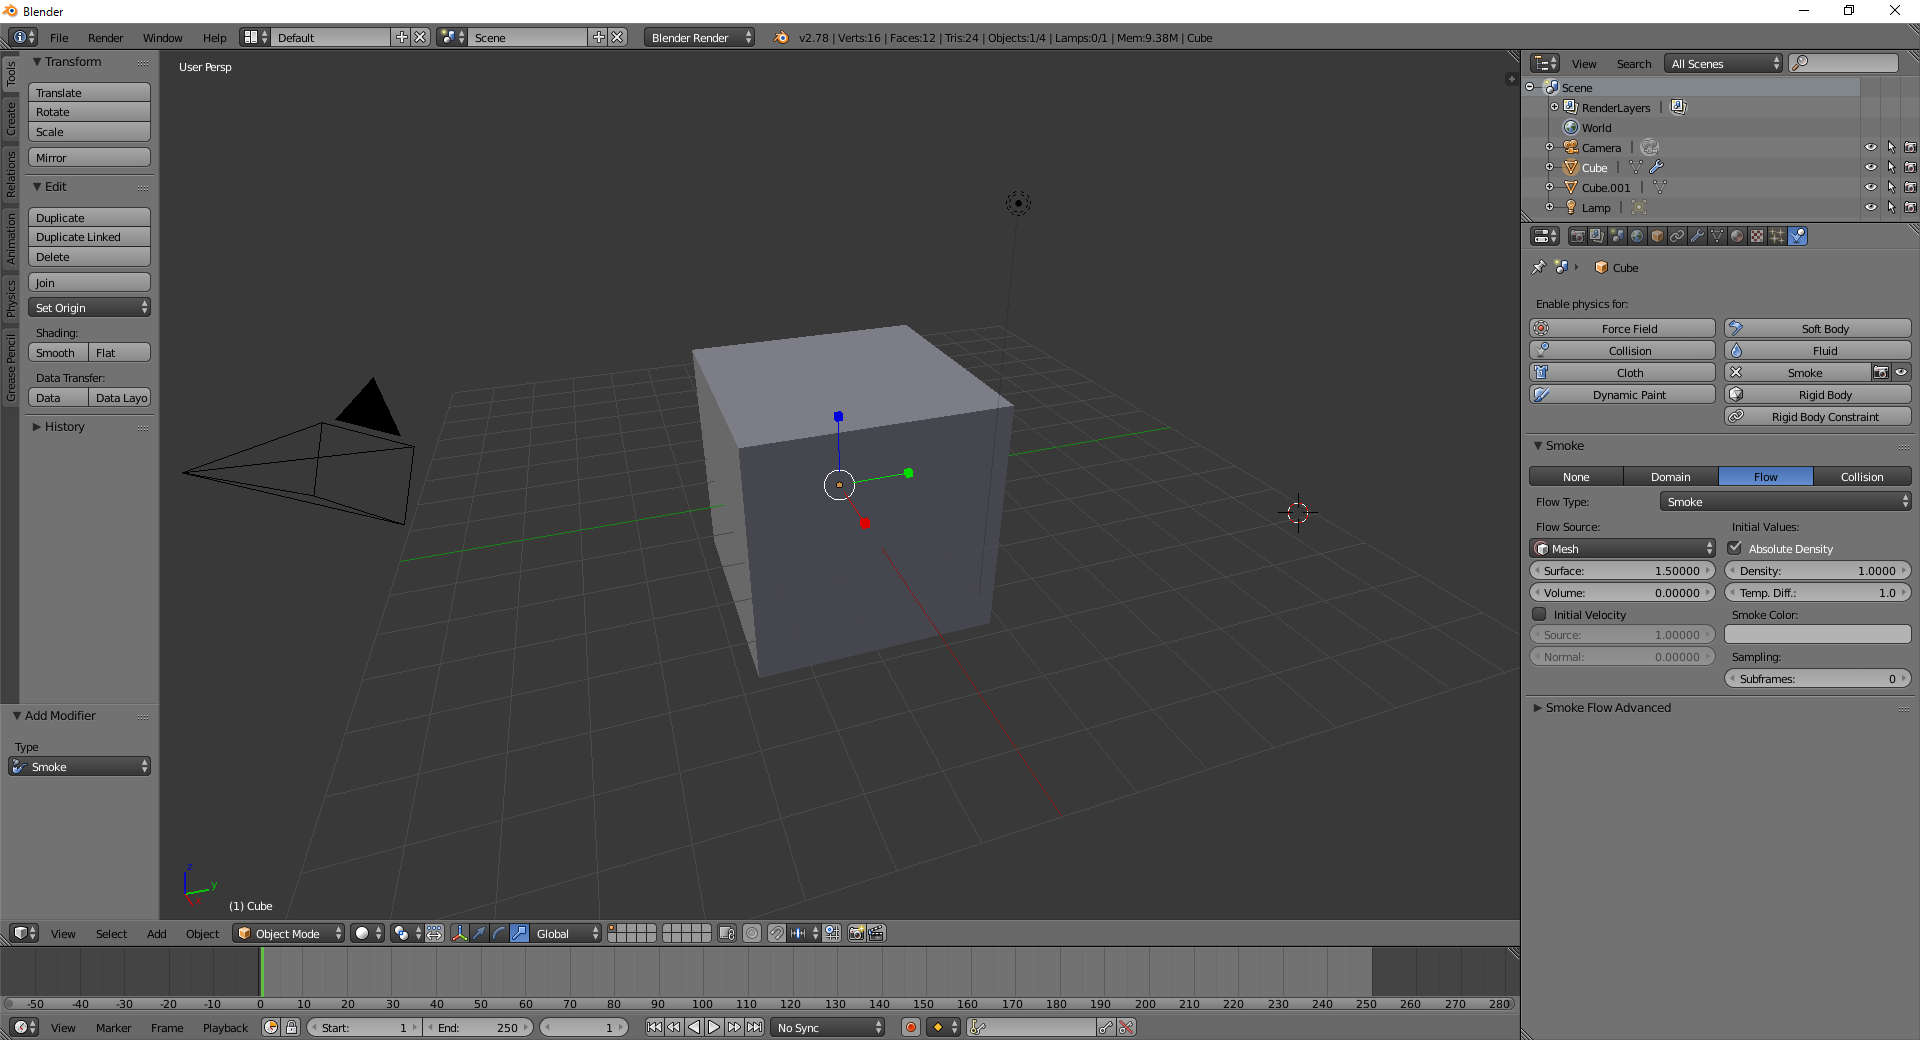
Task: Enable the Initial Velocity checkbox
Action: point(1540,614)
